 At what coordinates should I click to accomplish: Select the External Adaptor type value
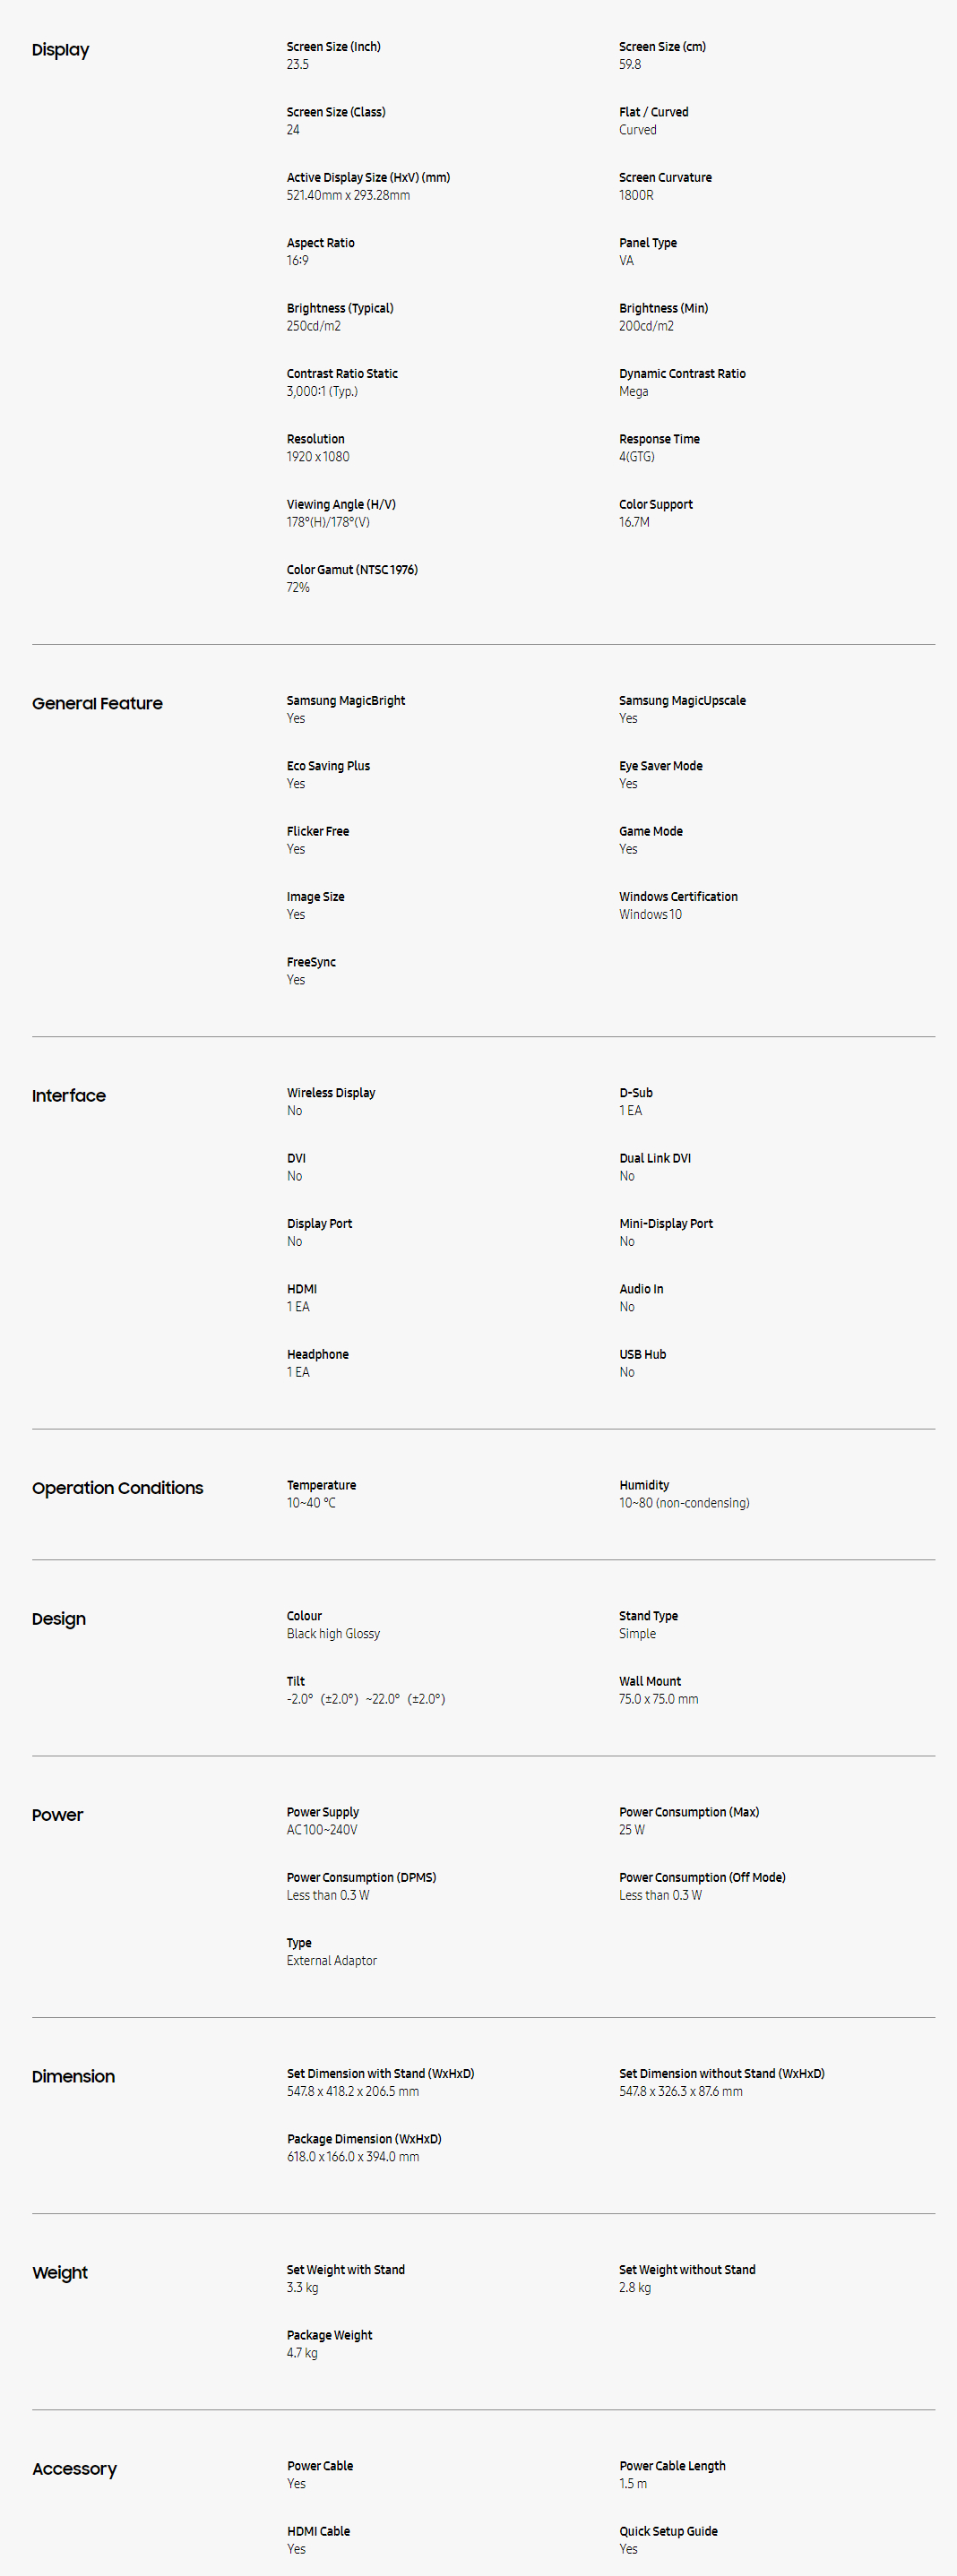click(332, 1961)
